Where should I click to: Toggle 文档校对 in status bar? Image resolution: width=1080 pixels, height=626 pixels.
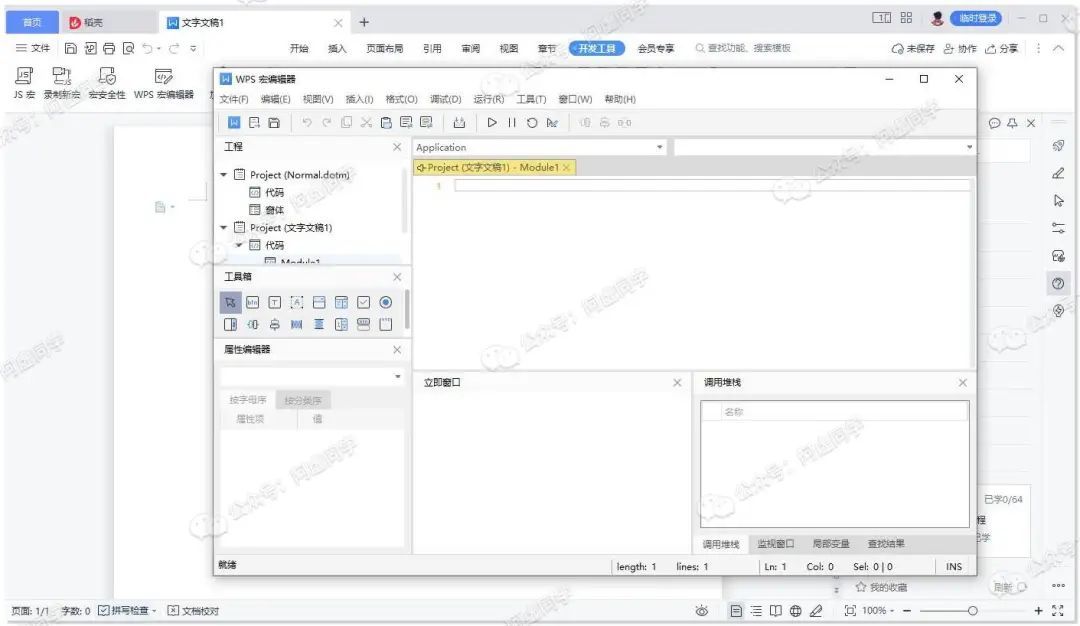194,611
